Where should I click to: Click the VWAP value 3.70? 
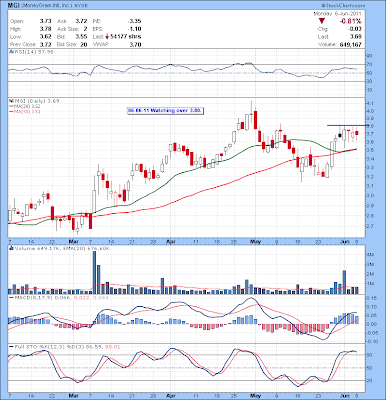[135, 44]
